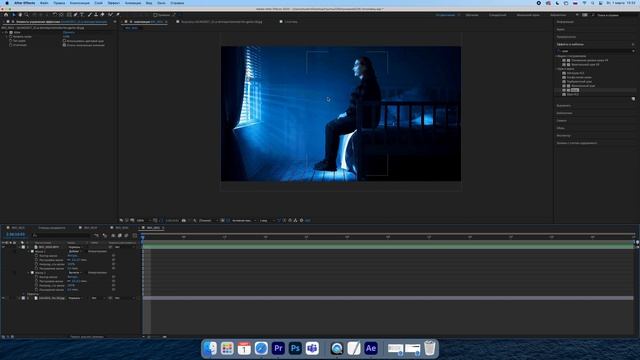Open Finder from the Dock
640x360 pixels.
pyautogui.click(x=210, y=348)
